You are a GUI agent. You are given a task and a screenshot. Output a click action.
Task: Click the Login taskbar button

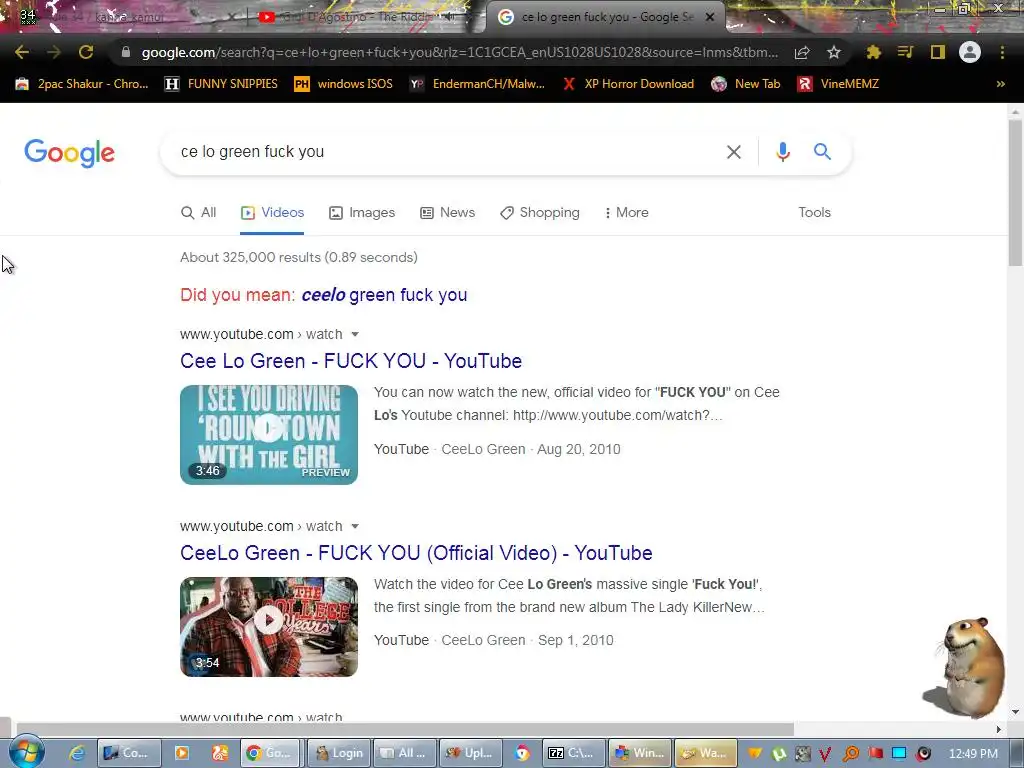pyautogui.click(x=340, y=753)
